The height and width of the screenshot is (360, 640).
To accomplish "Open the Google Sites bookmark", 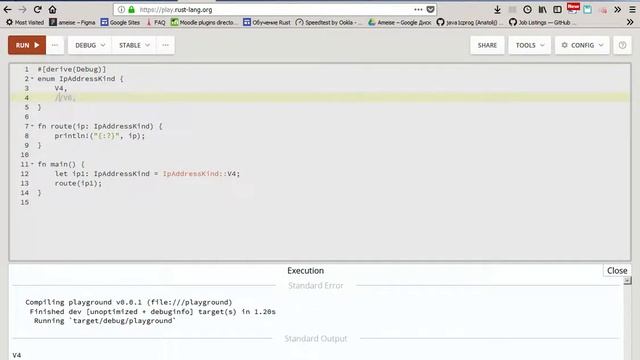I will 120,22.
